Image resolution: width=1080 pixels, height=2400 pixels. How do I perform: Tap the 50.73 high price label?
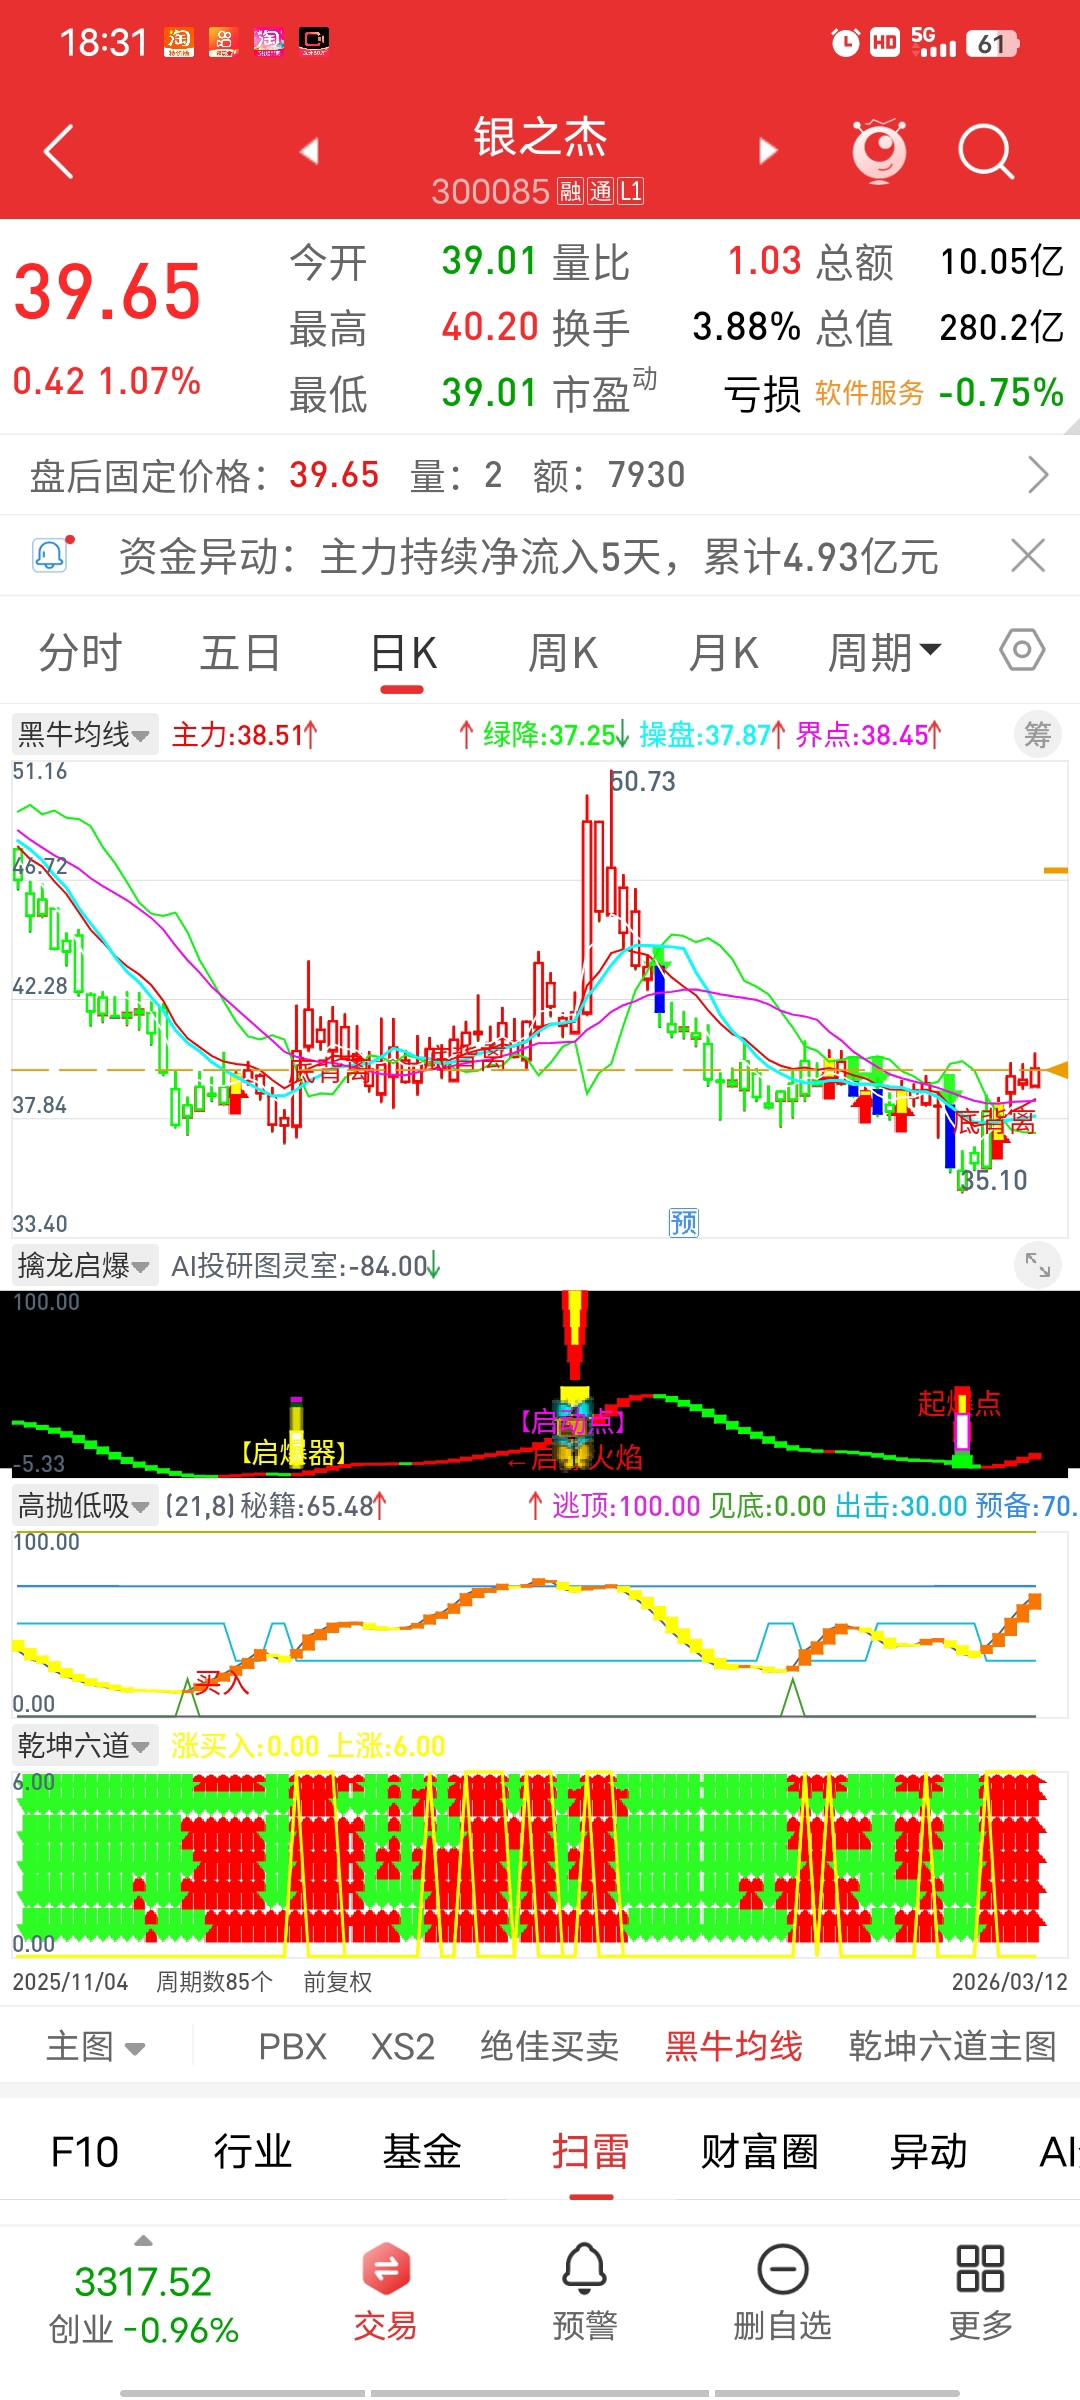643,781
